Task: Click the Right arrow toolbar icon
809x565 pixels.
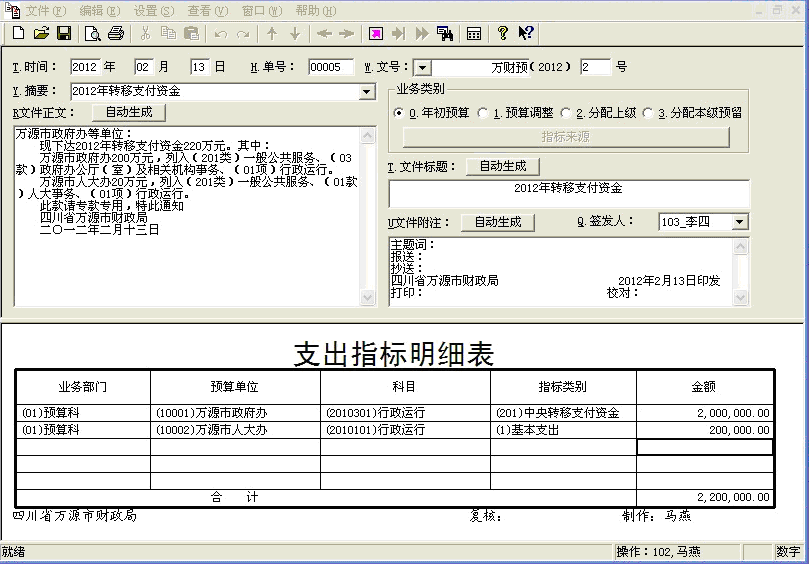Action: click(x=346, y=34)
